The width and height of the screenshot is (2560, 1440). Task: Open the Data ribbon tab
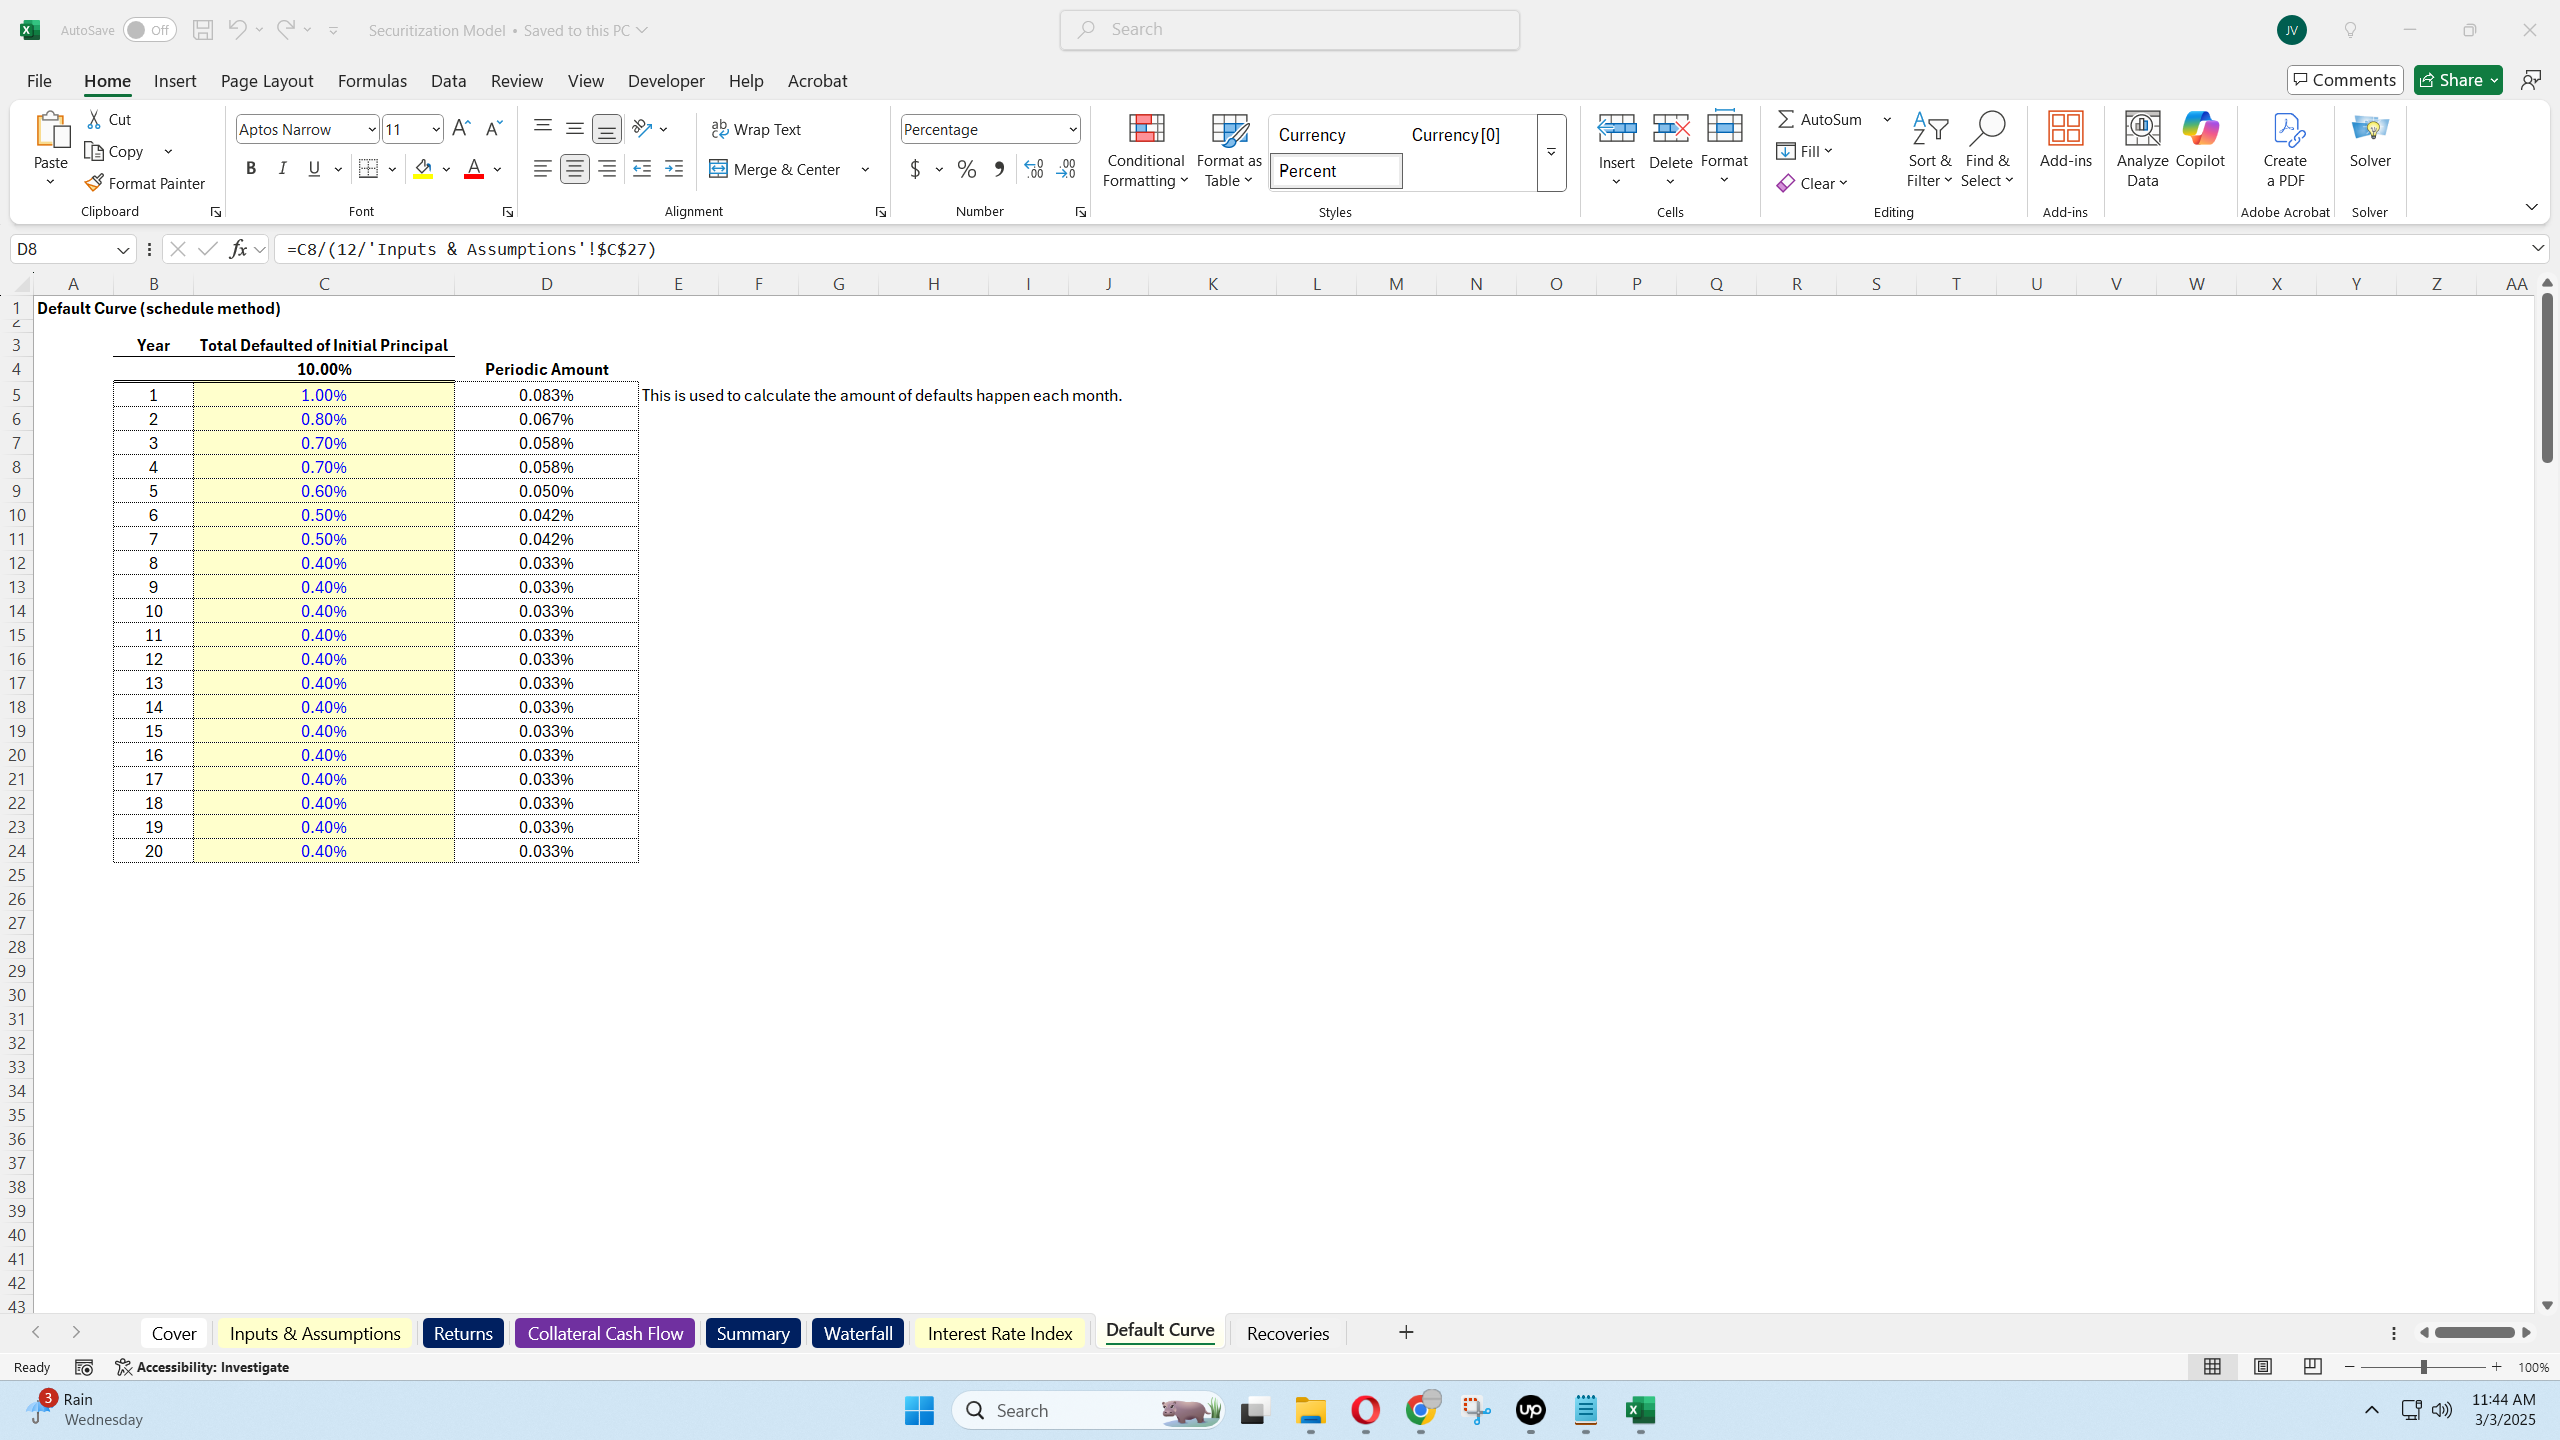click(448, 81)
